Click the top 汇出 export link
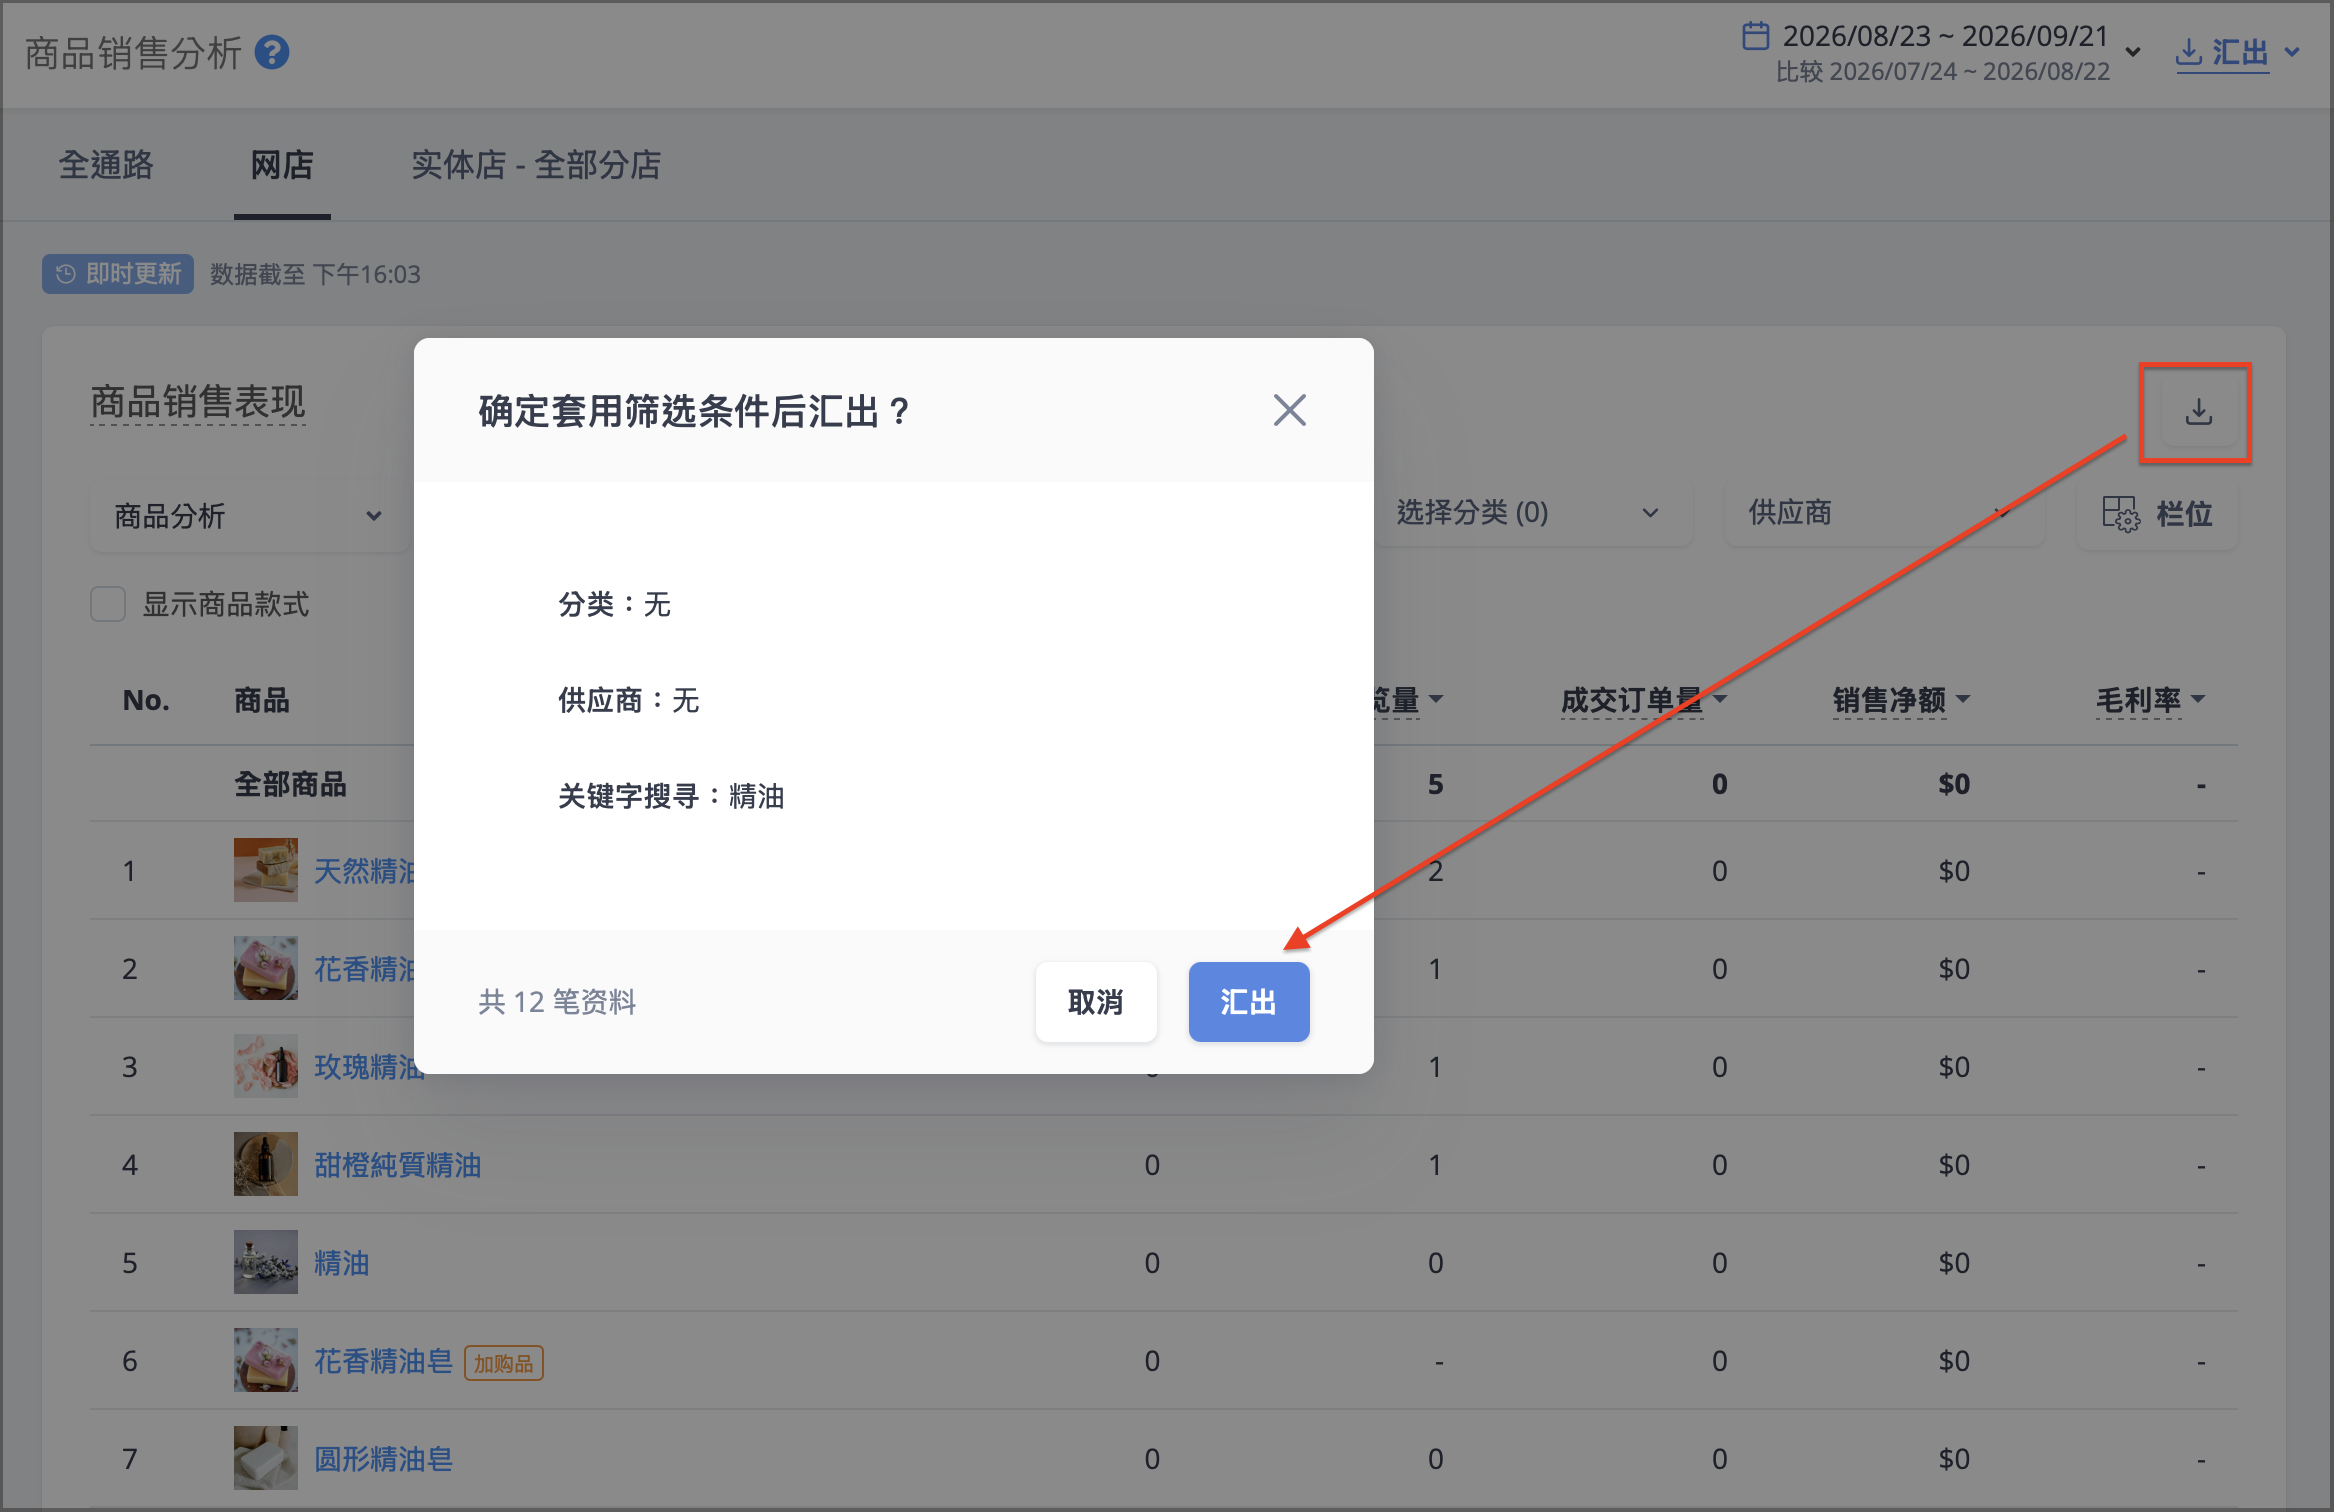2334x1512 pixels. coord(2222,52)
